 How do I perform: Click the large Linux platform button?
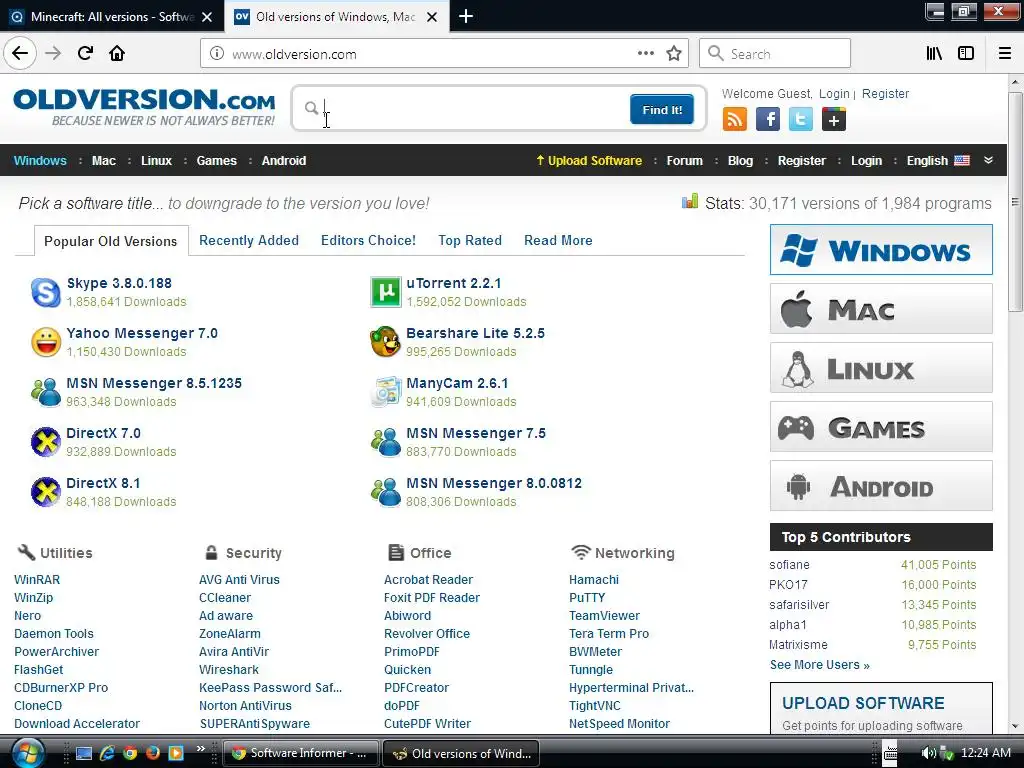(x=881, y=368)
